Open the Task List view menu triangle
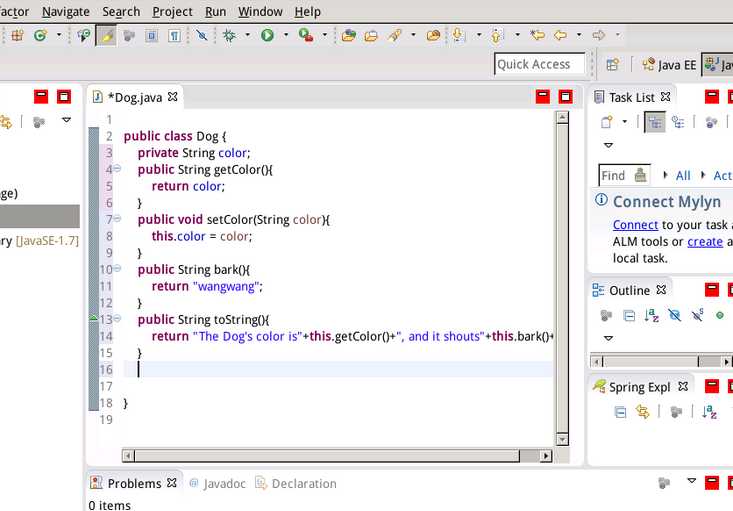Viewport: 733px width, 511px height. [608, 145]
